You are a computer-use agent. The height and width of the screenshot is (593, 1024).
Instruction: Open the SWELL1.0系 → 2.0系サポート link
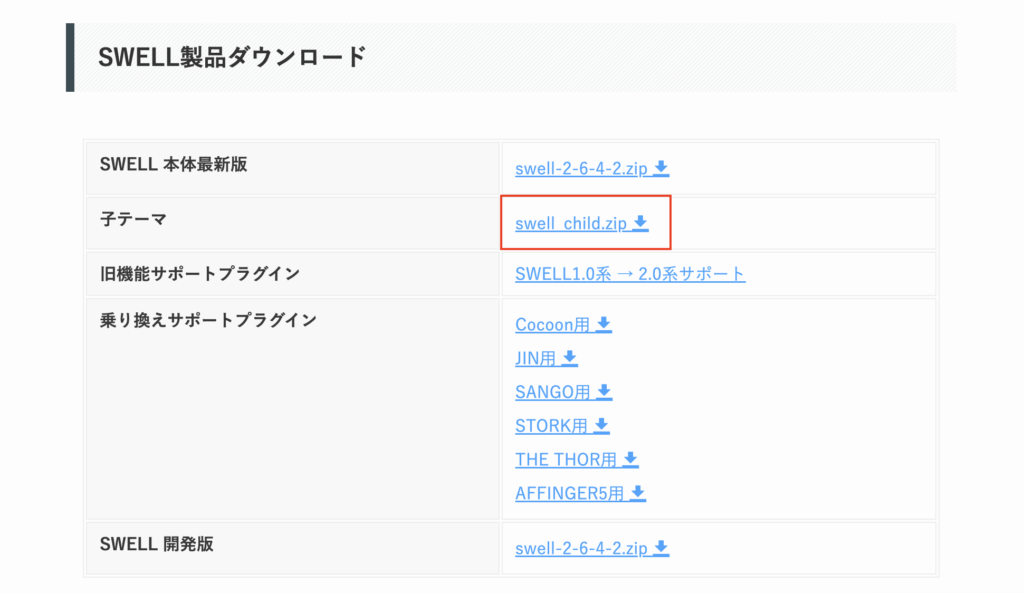(x=630, y=274)
